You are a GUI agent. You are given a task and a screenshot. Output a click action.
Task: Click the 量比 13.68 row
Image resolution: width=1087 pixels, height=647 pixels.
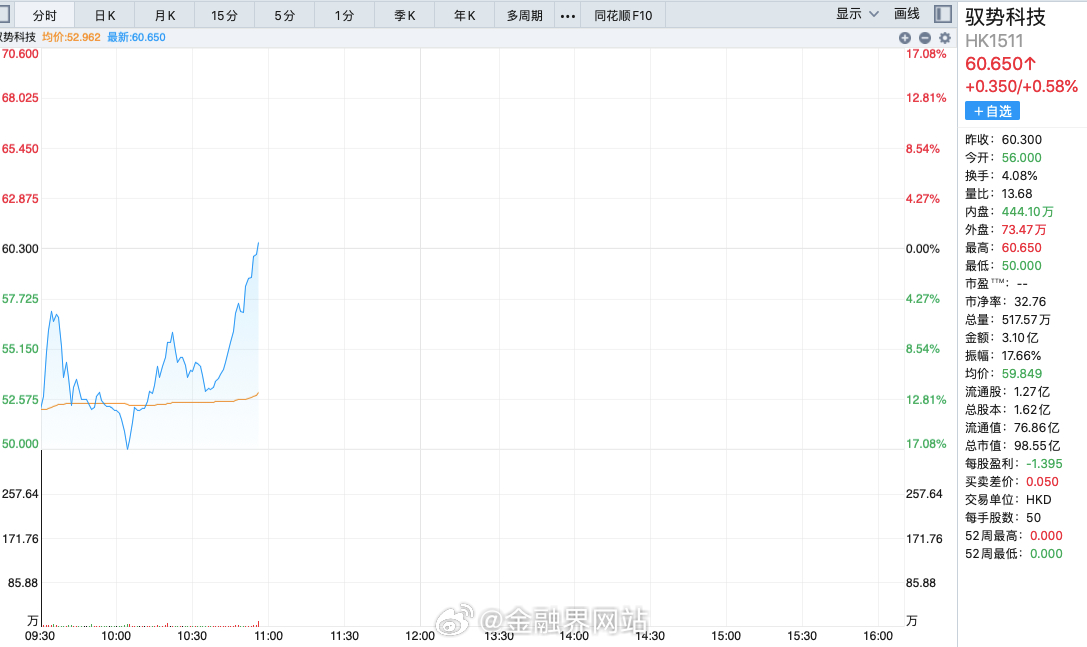[998, 193]
